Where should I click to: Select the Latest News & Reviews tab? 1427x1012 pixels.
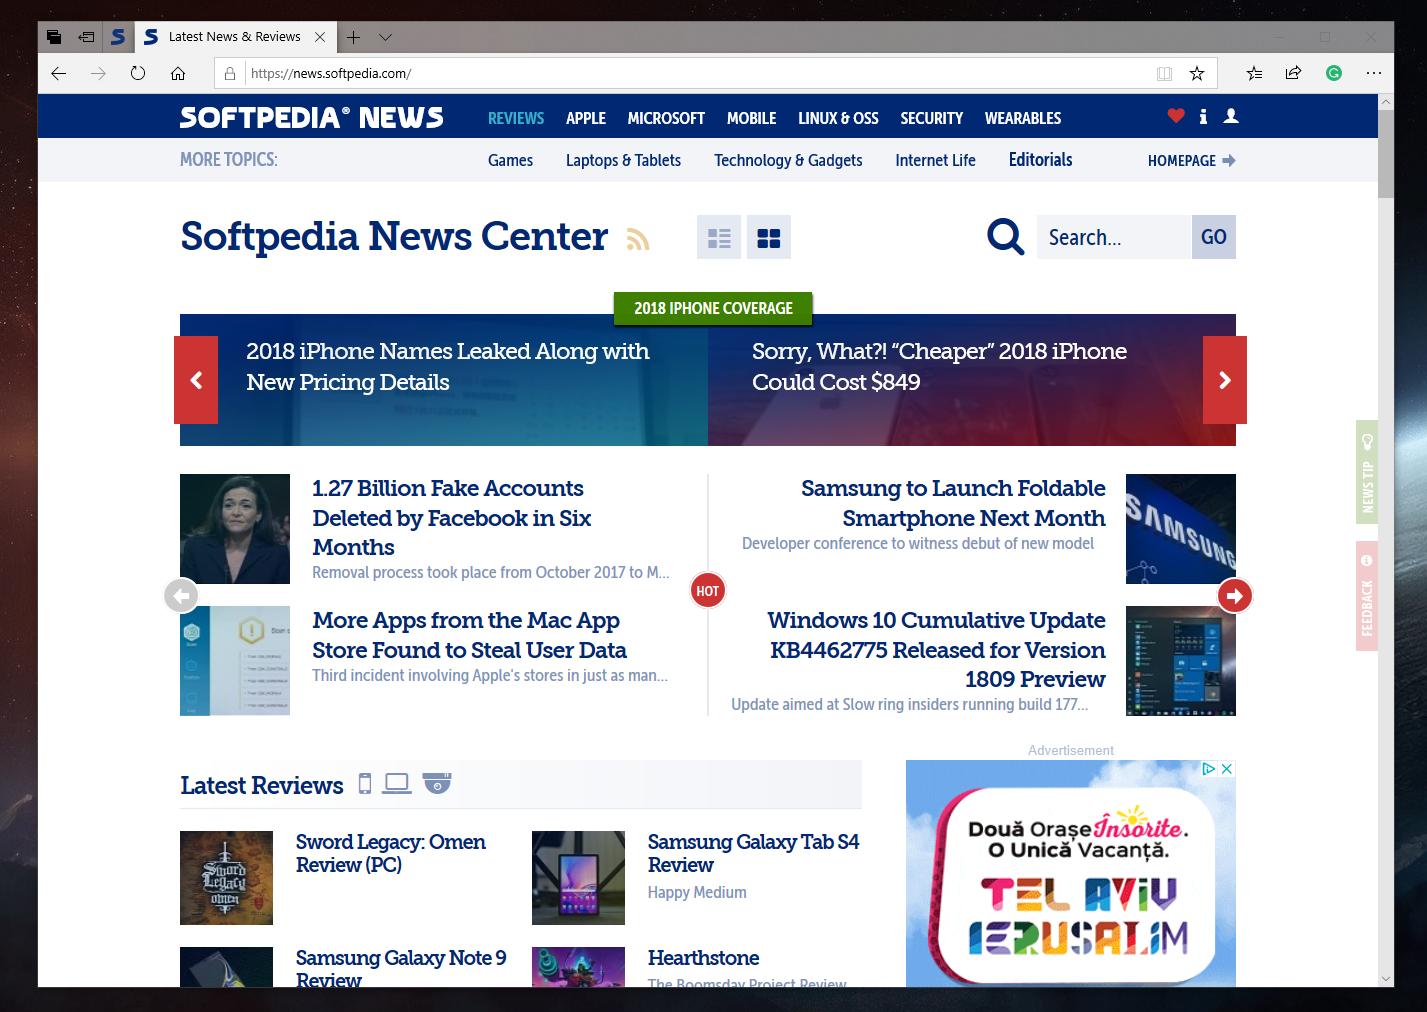coord(234,37)
